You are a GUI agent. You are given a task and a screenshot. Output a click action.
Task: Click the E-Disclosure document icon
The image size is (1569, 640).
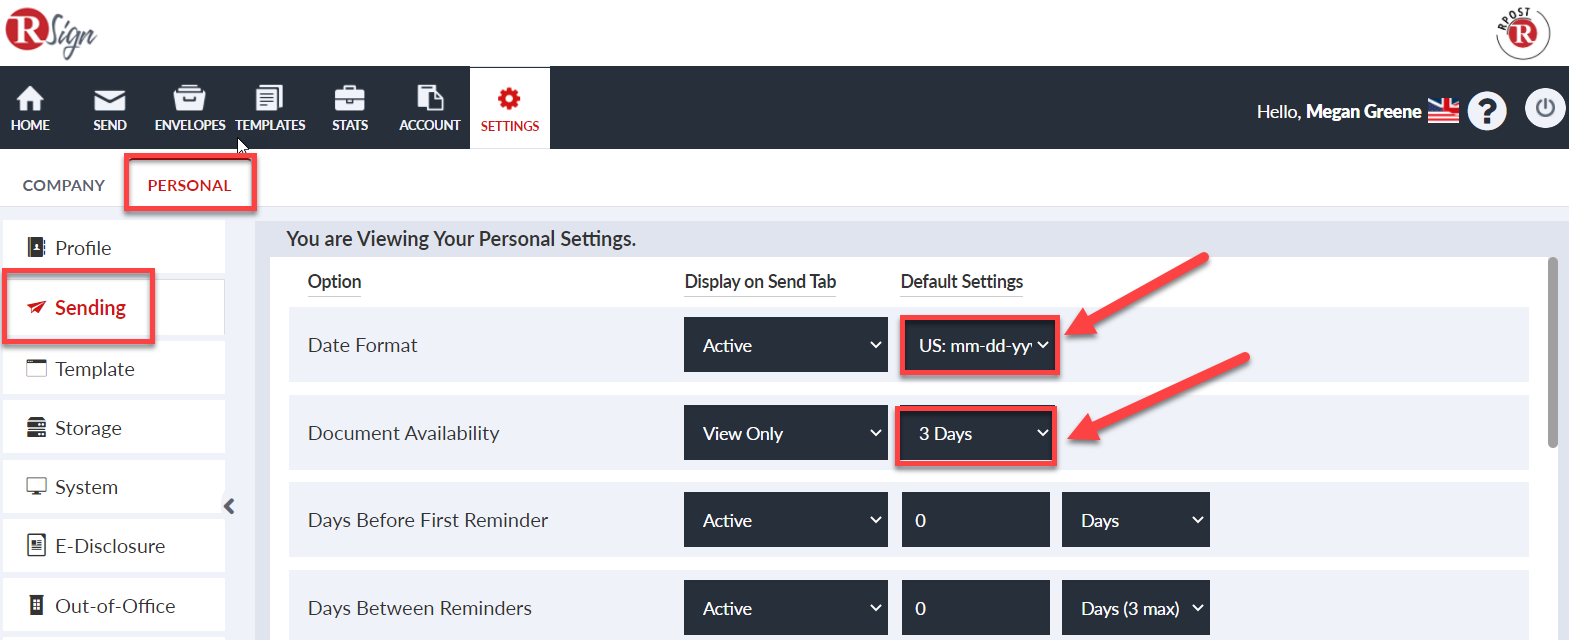37,545
